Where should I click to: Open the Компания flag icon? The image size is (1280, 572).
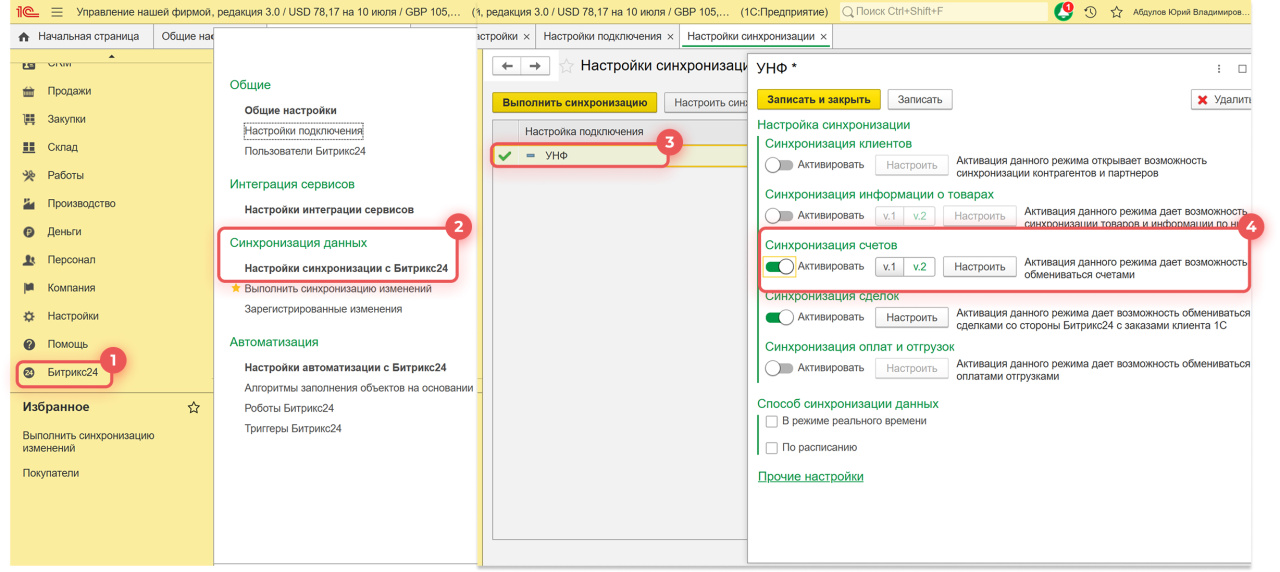[x=29, y=288]
